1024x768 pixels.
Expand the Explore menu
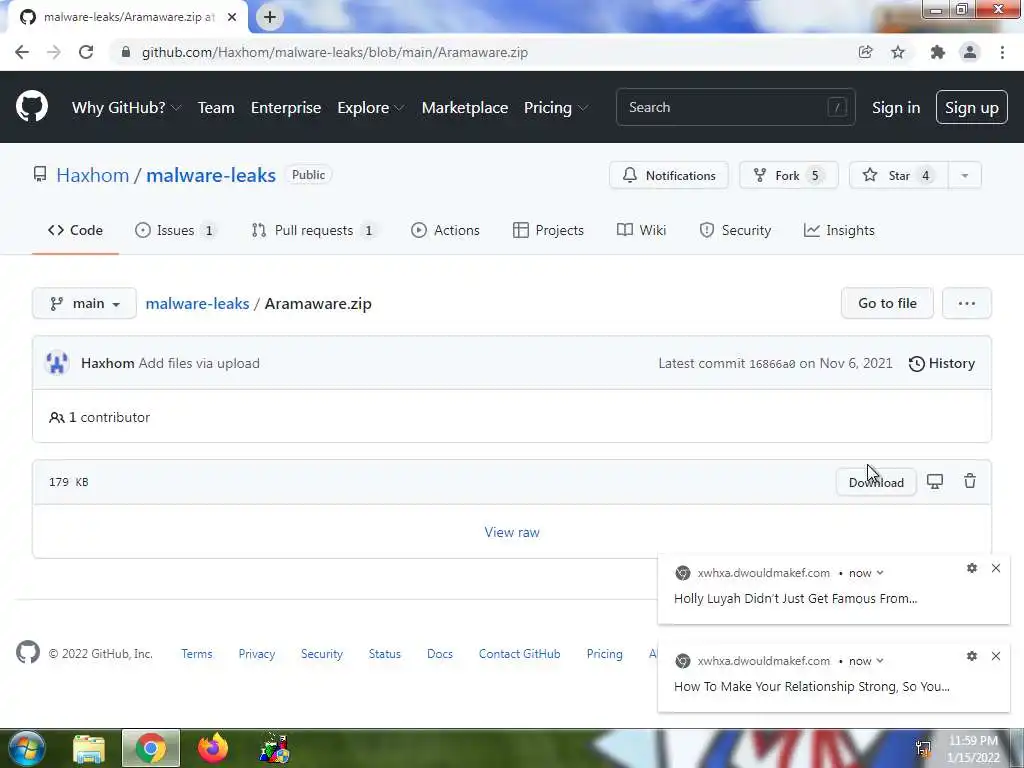coord(370,108)
